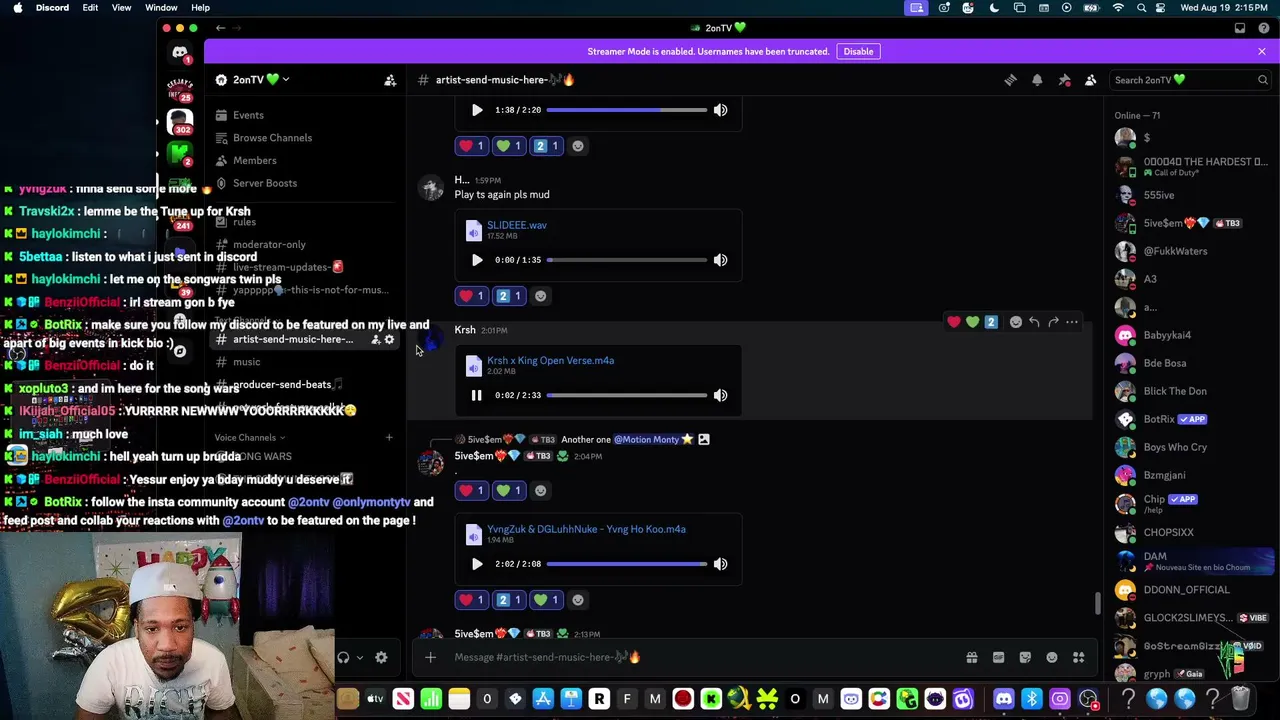Send a gift from the message bar

(x=971, y=657)
